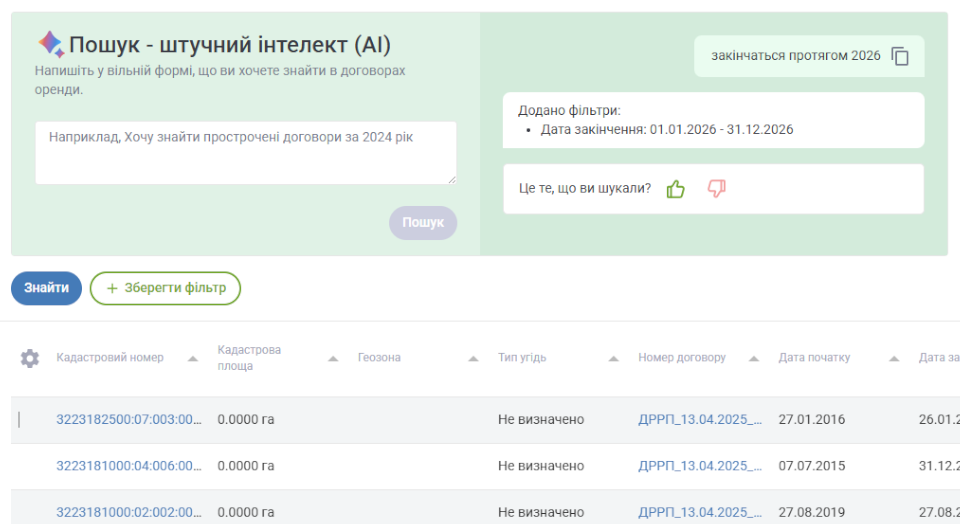
Task: Click the 'Пошук - штучний інтелект (AI)' heading
Action: [230, 45]
